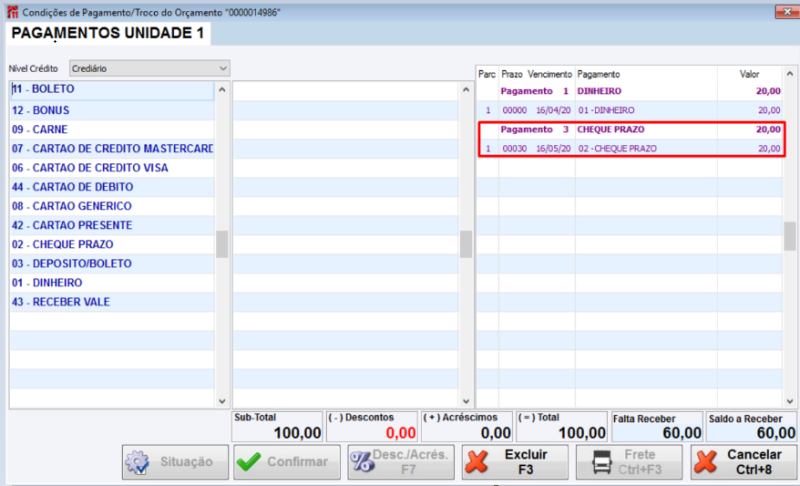Click the Prazo column header
The image size is (800, 486).
[x=512, y=74]
